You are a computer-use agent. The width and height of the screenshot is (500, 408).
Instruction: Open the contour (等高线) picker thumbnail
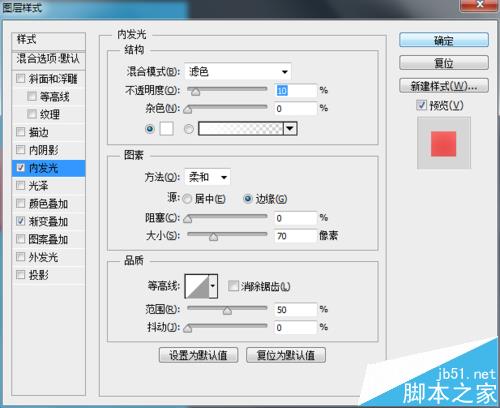tap(197, 286)
